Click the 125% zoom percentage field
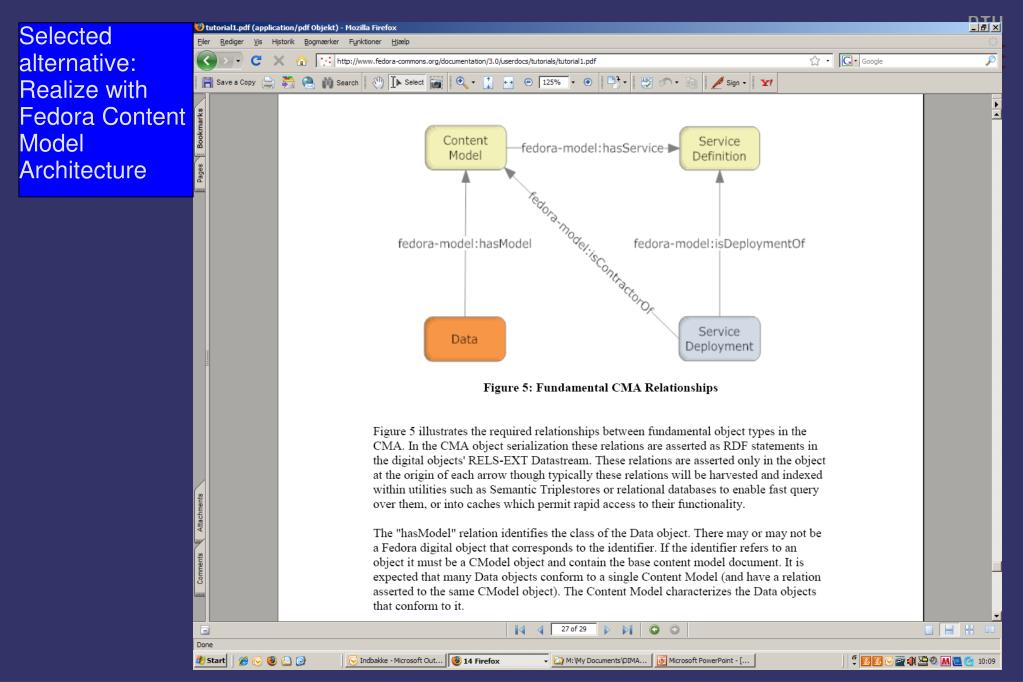The height and width of the screenshot is (682, 1023). pyautogui.click(x=553, y=83)
